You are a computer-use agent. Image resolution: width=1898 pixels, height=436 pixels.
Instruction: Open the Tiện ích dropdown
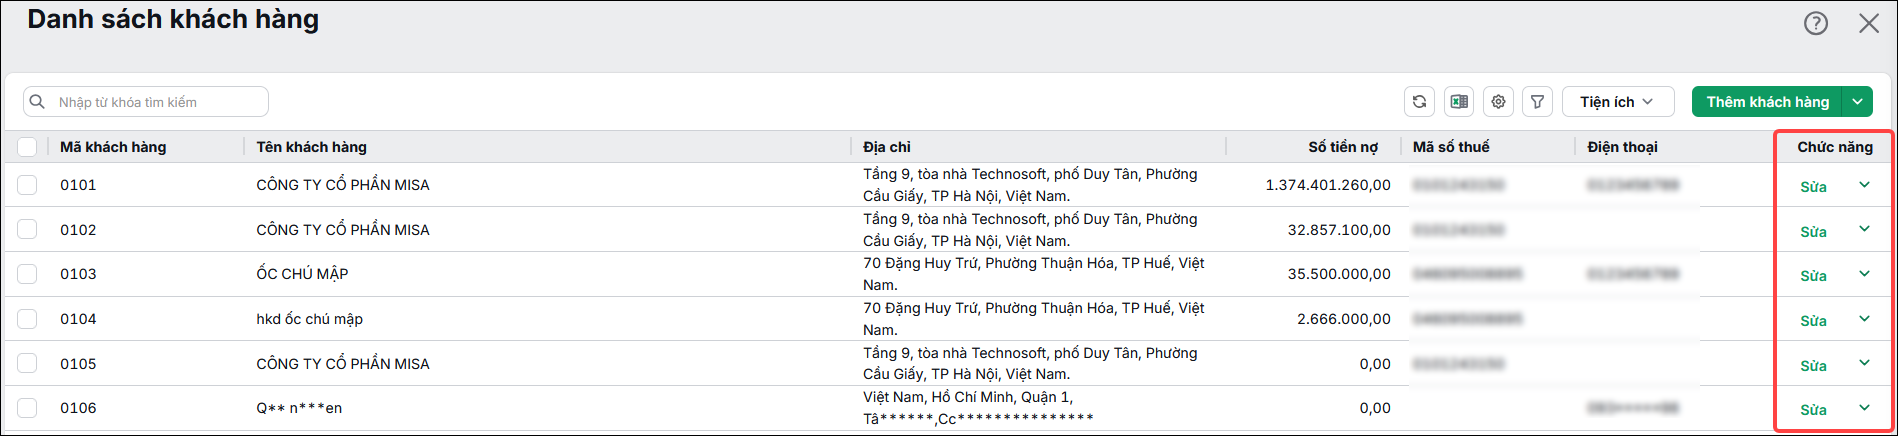(x=1618, y=101)
